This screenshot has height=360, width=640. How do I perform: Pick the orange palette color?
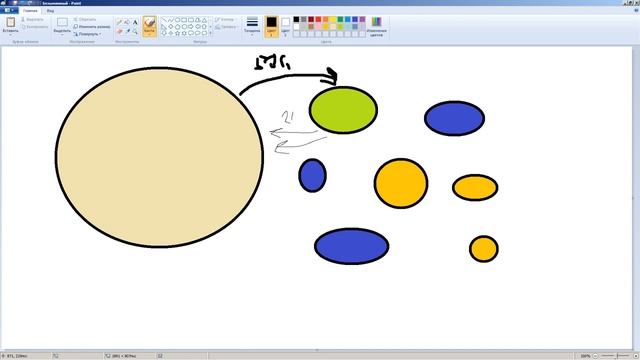click(x=326, y=19)
